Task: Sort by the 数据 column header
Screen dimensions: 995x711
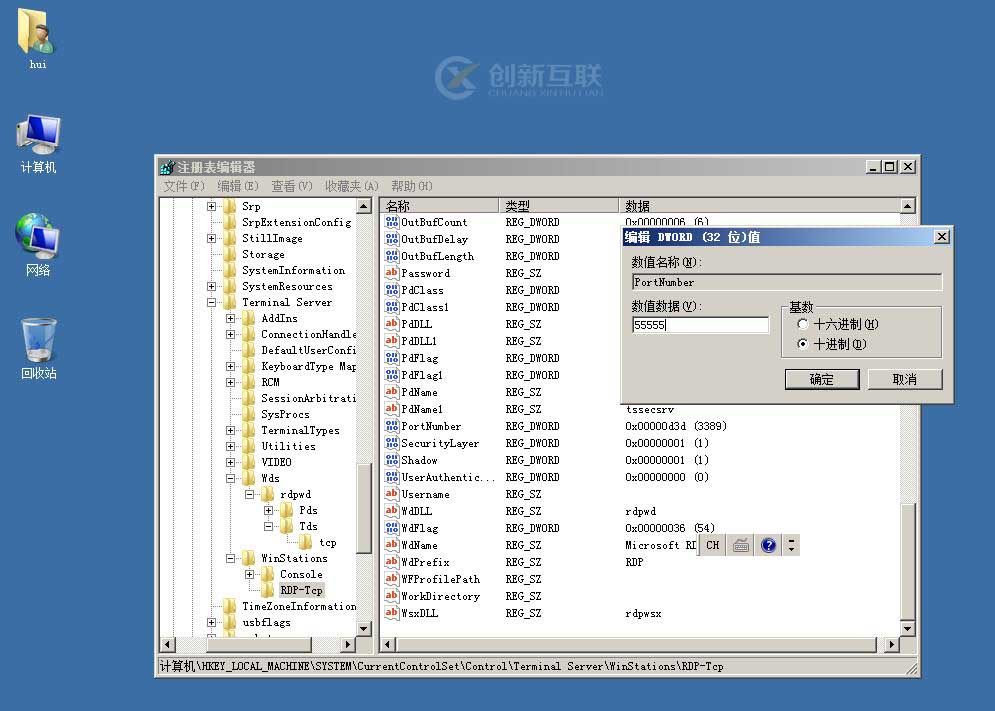Action: 759,206
